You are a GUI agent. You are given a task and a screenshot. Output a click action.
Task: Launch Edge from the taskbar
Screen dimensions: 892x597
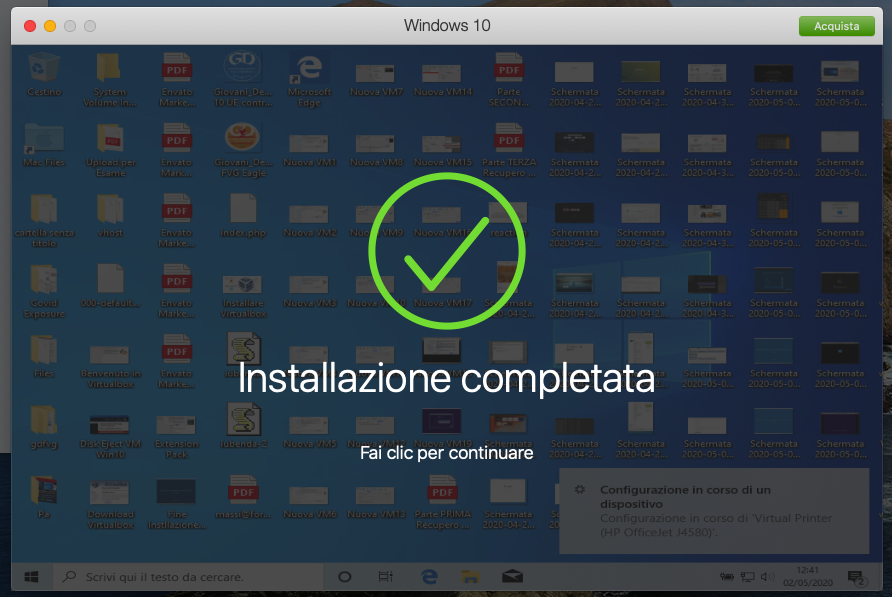(429, 577)
